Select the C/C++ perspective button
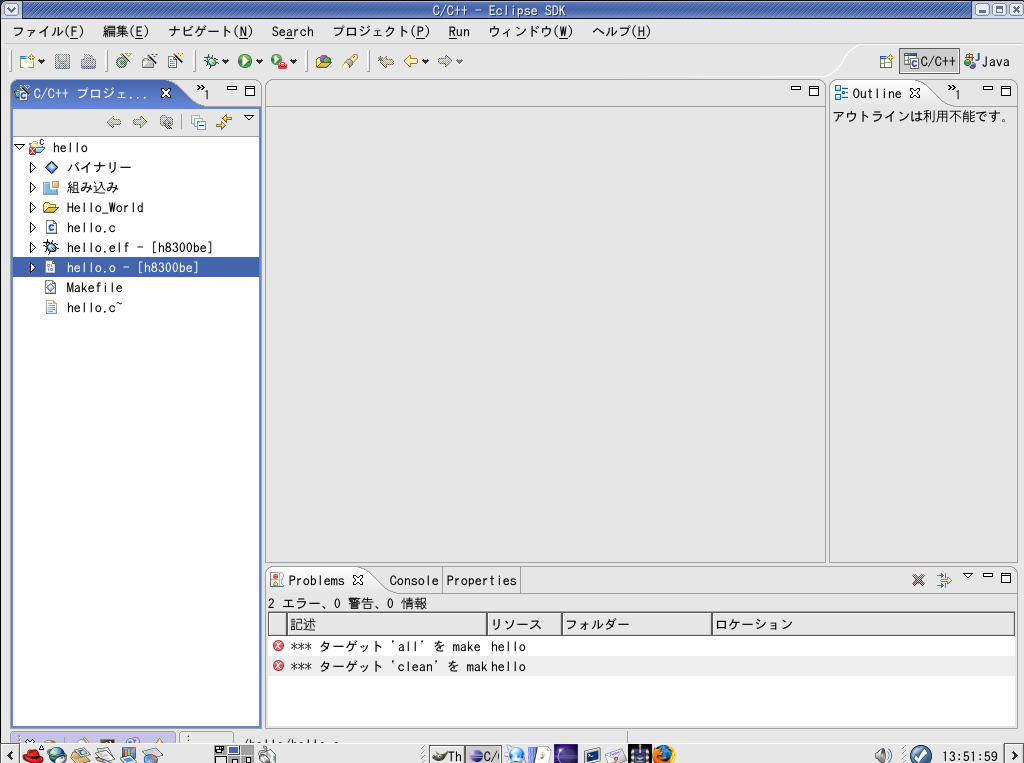 pos(929,61)
